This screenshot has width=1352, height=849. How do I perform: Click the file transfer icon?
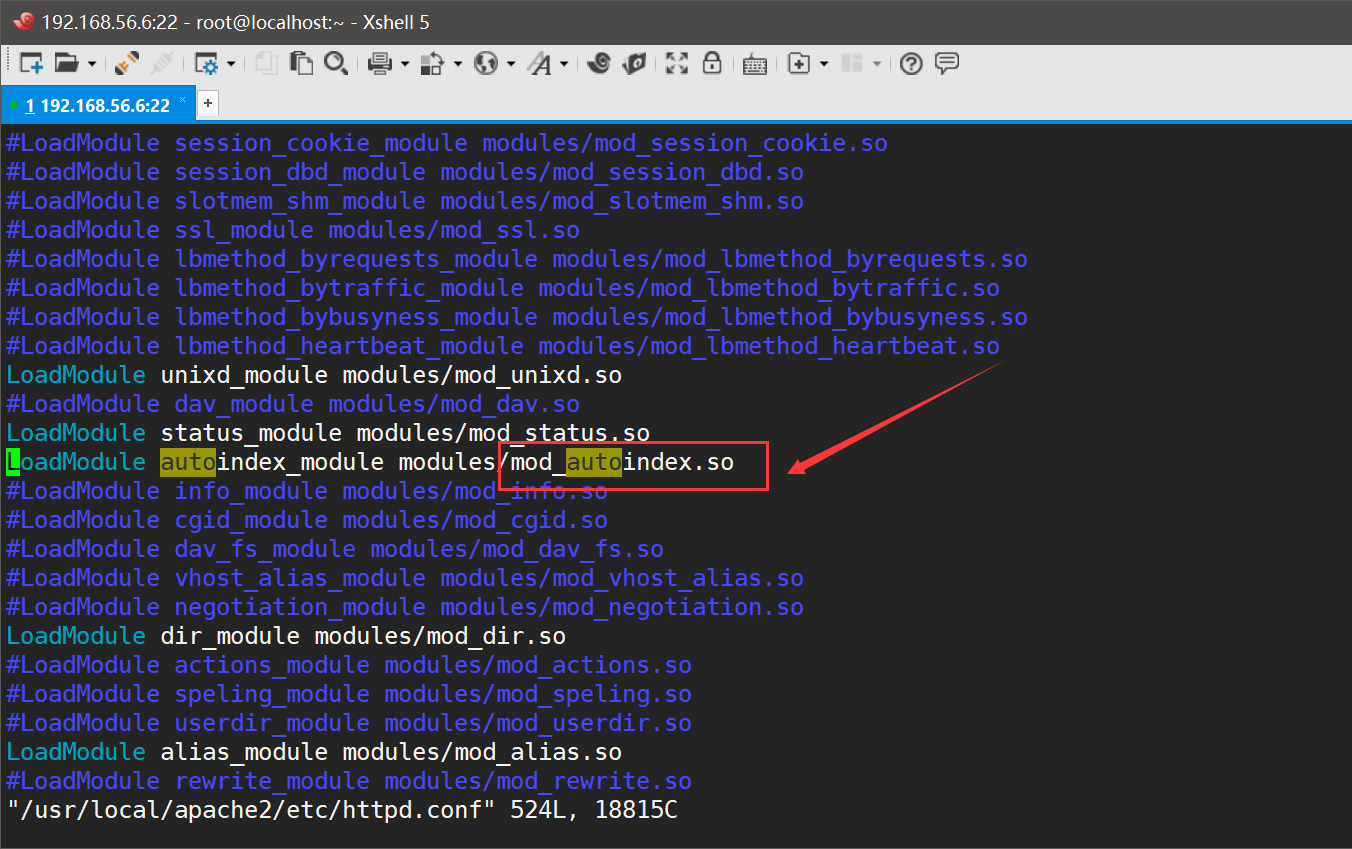coord(432,64)
